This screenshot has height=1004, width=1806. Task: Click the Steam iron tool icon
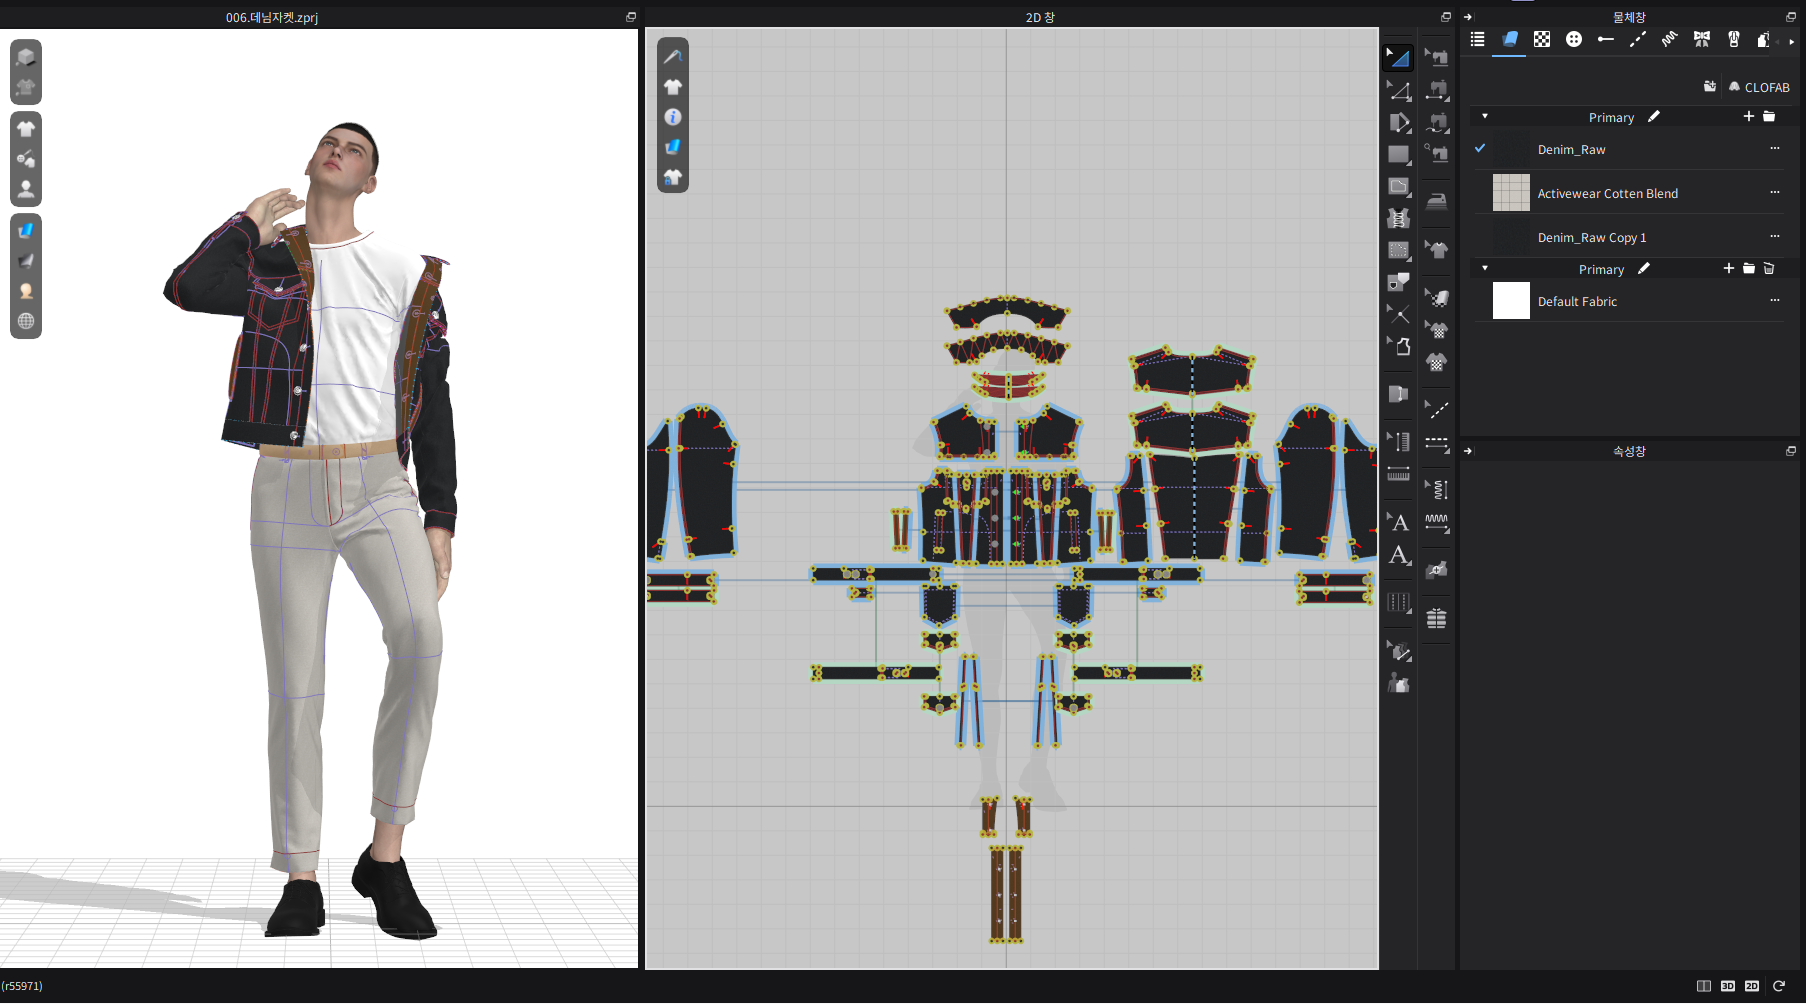1437,201
